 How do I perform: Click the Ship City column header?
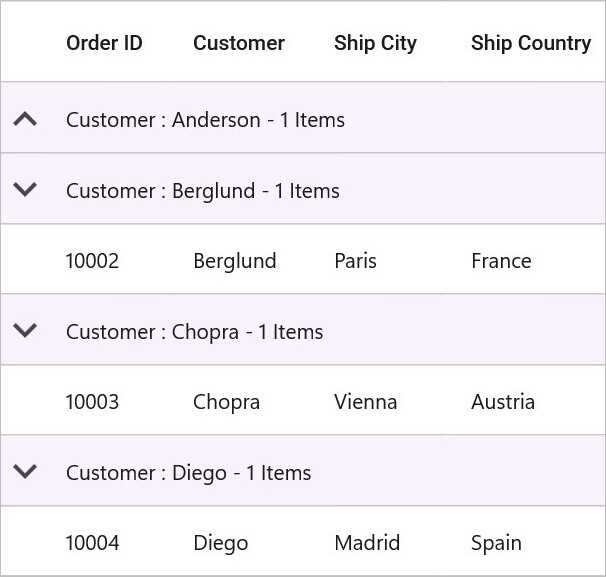click(375, 43)
